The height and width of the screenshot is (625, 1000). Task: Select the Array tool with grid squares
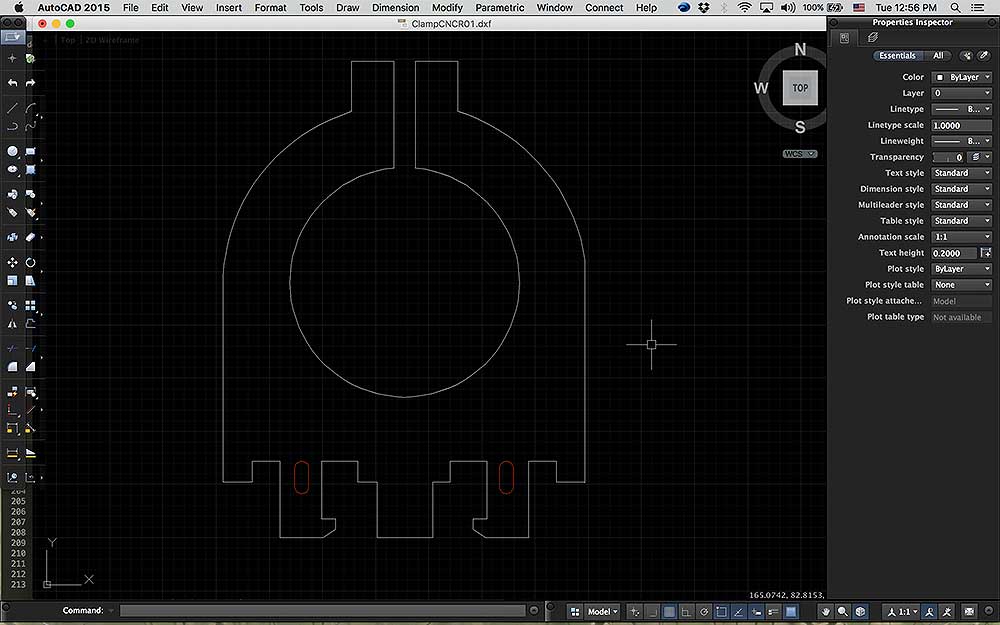point(30,305)
